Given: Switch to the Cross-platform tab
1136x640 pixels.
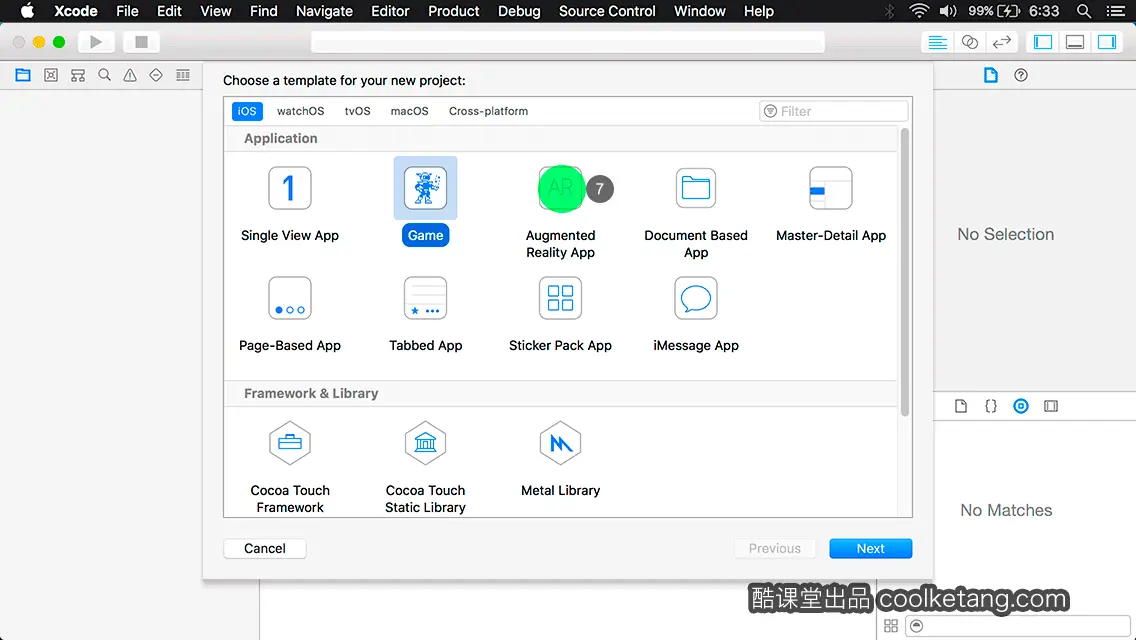Looking at the screenshot, I should (x=488, y=111).
